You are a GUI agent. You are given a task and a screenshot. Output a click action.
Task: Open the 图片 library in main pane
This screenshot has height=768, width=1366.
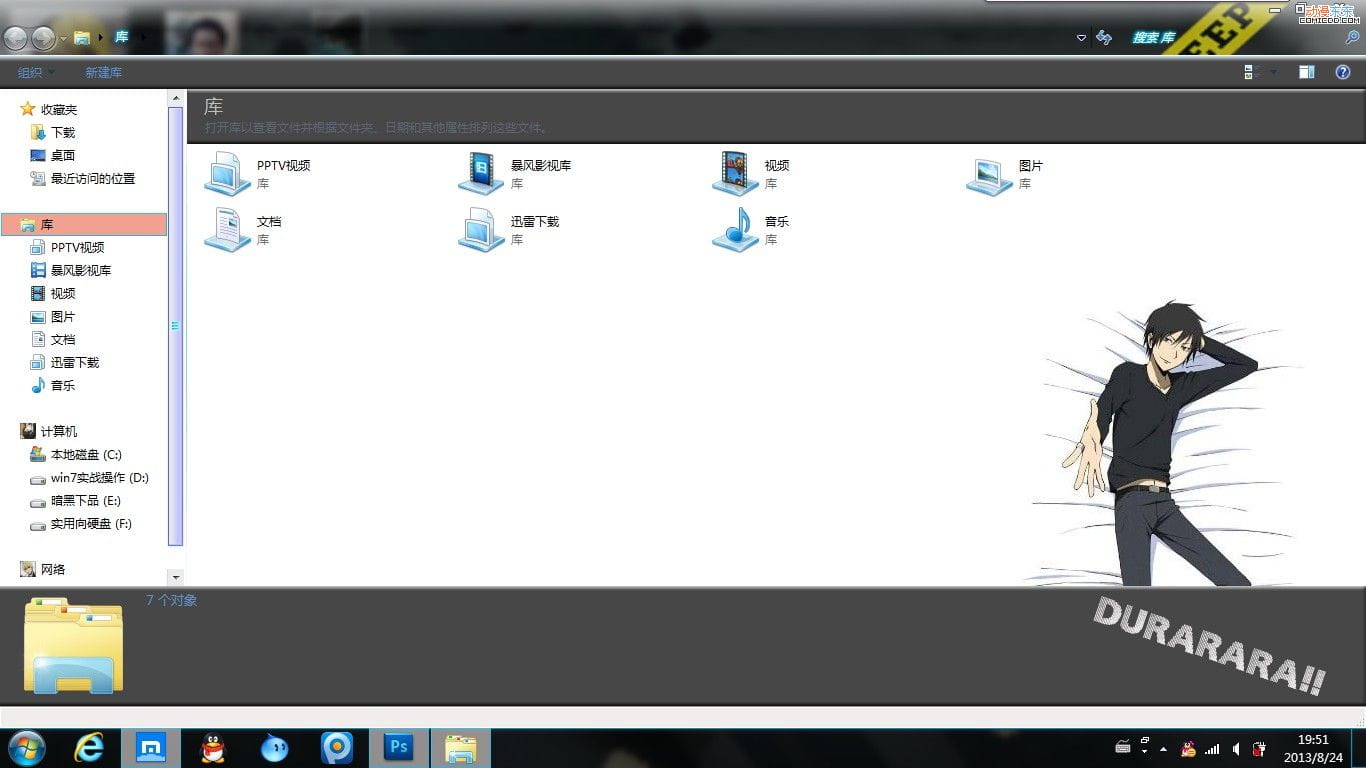click(x=989, y=175)
